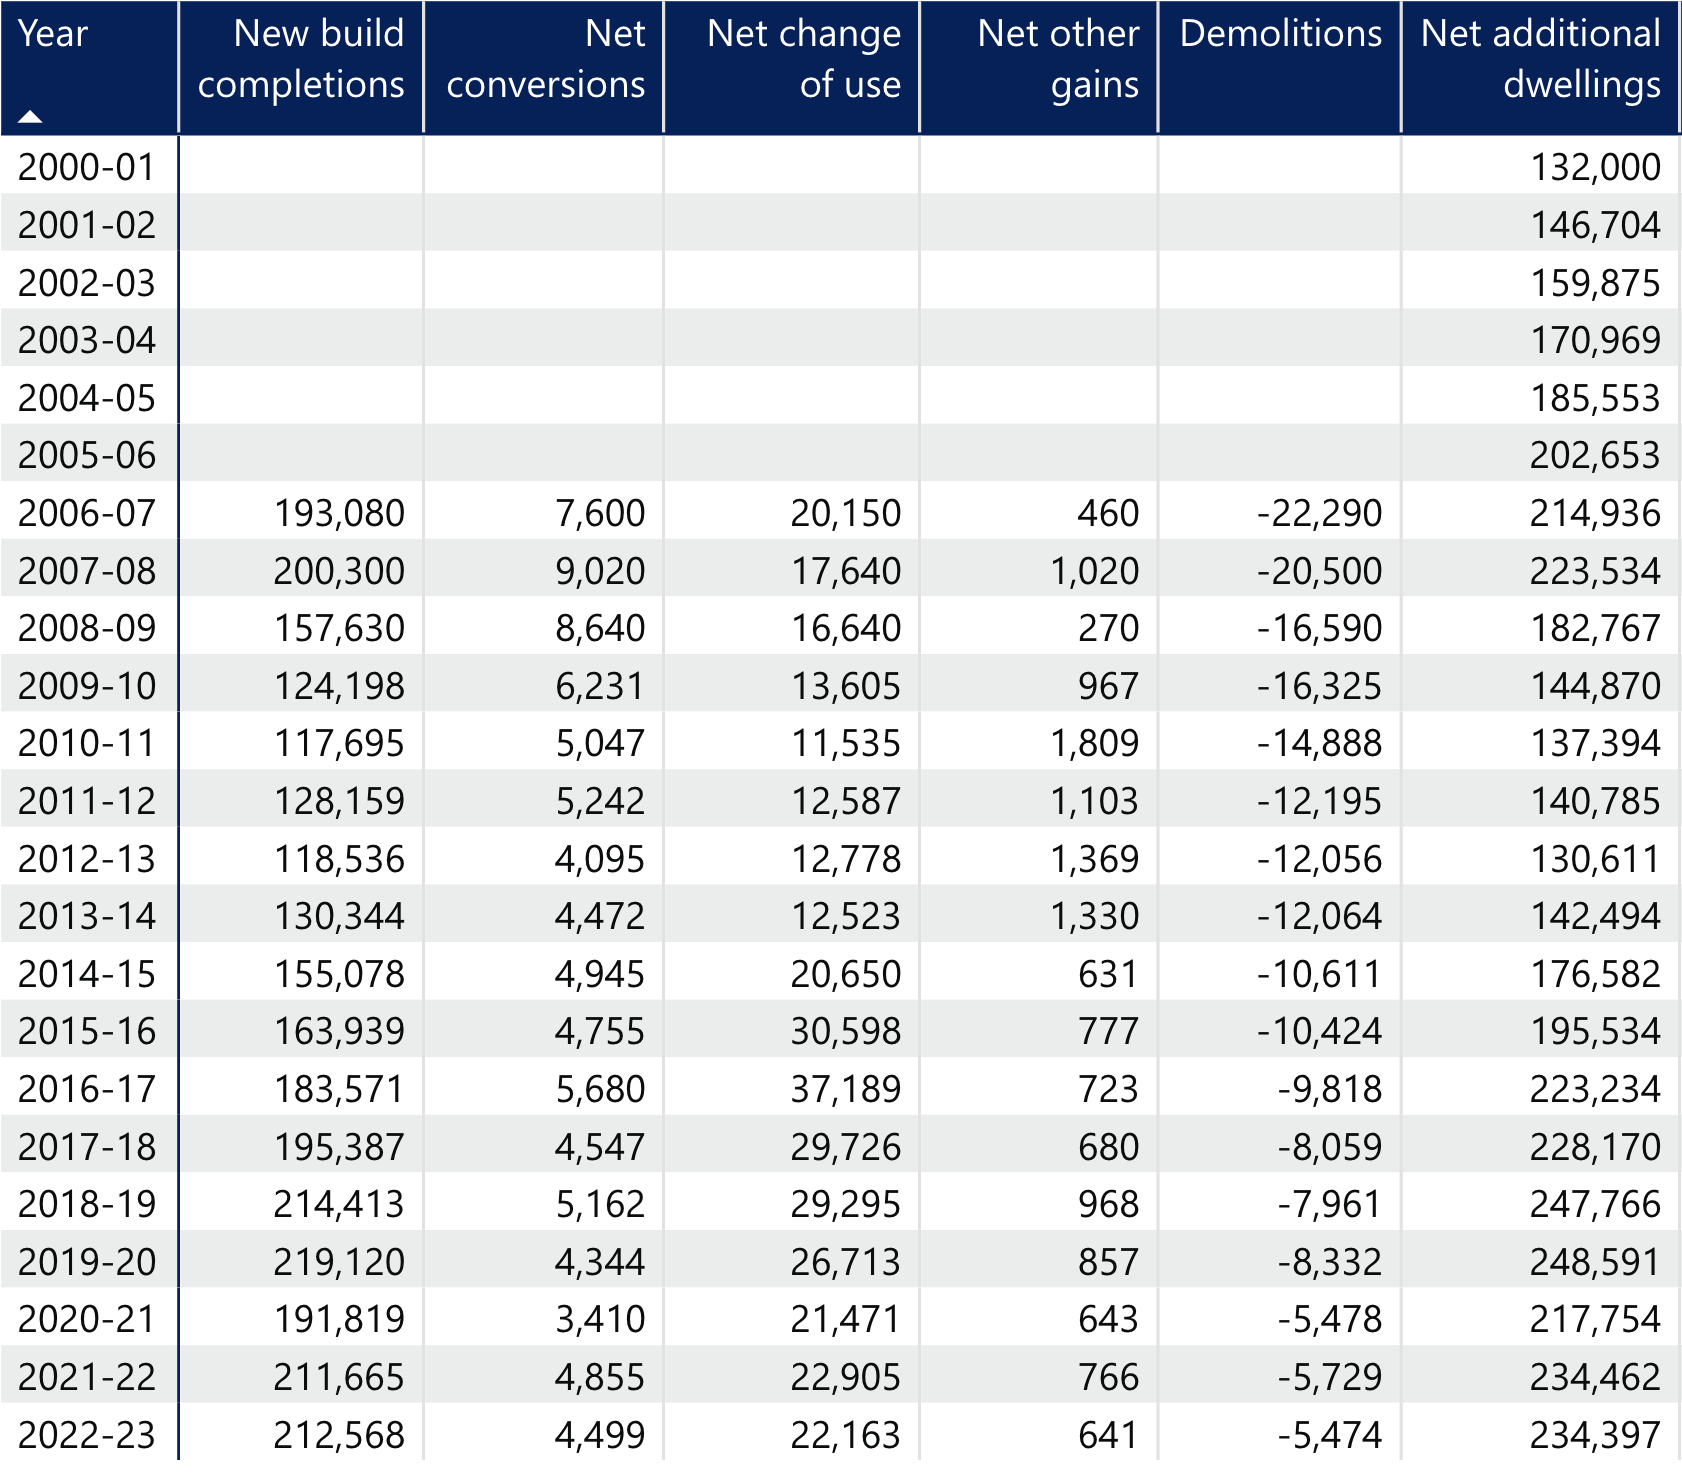The height and width of the screenshot is (1476, 1682).
Task: Select value 159,875 for 2002-03
Action: [1596, 283]
